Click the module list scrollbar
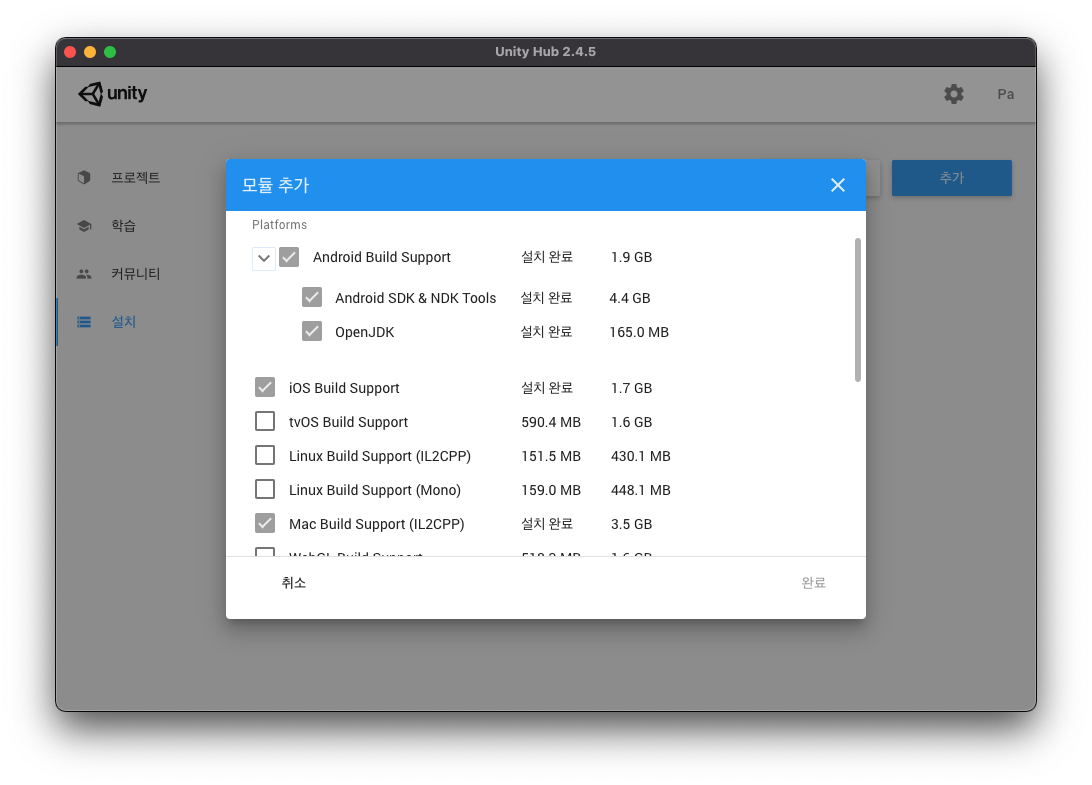Screen dimensions: 1092x785 coord(857,310)
